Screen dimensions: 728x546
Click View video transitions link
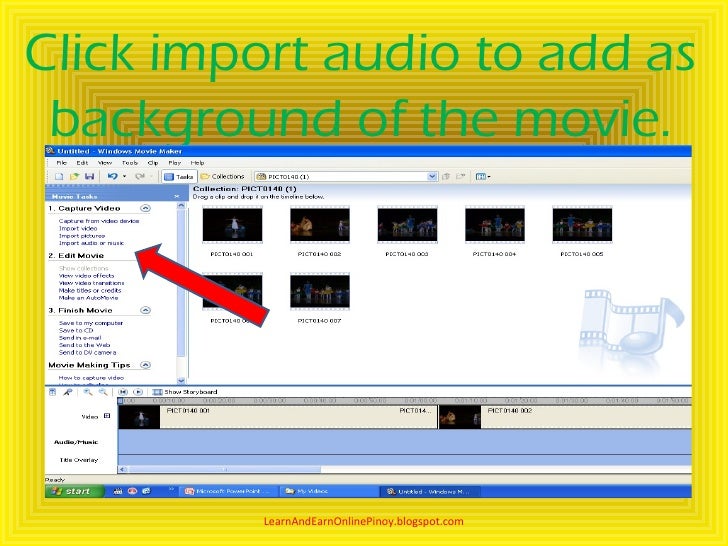point(91,283)
